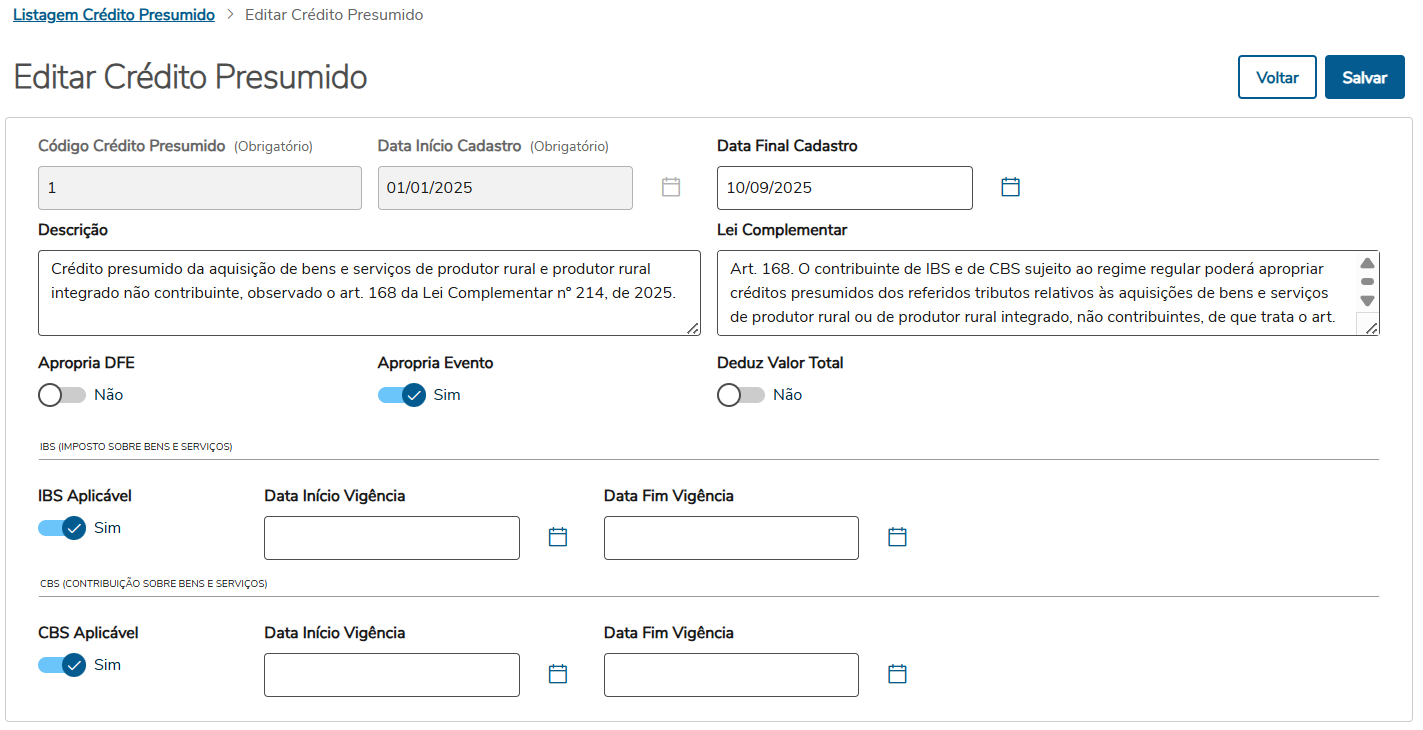
Task: Open CBS Data Início Vigência calendar
Action: (x=558, y=674)
